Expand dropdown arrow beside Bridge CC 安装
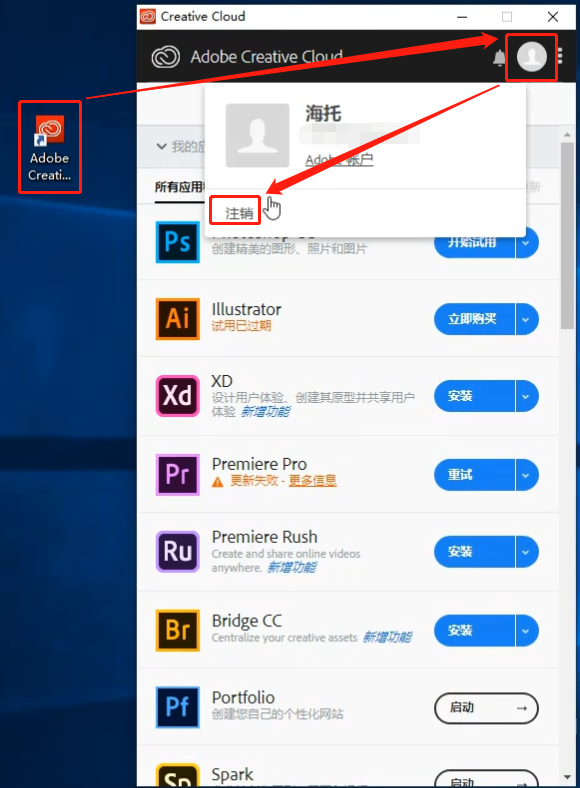 tap(526, 631)
